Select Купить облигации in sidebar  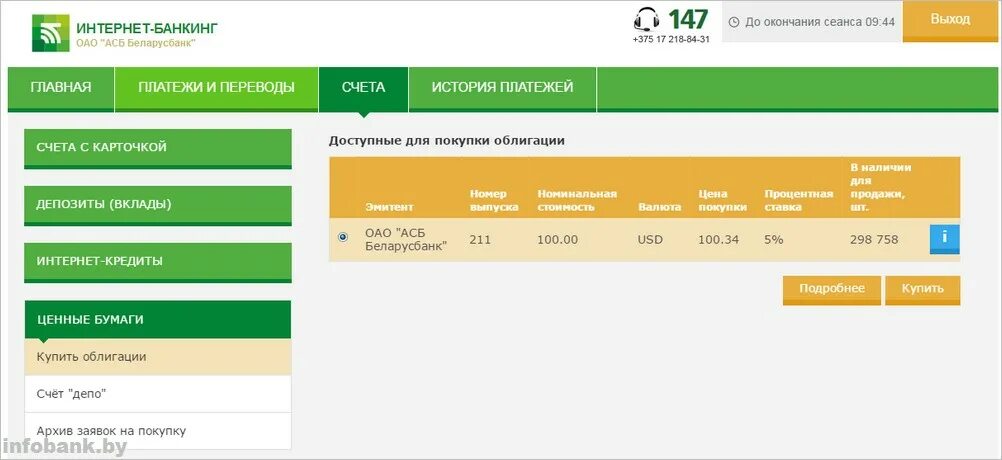coord(158,356)
